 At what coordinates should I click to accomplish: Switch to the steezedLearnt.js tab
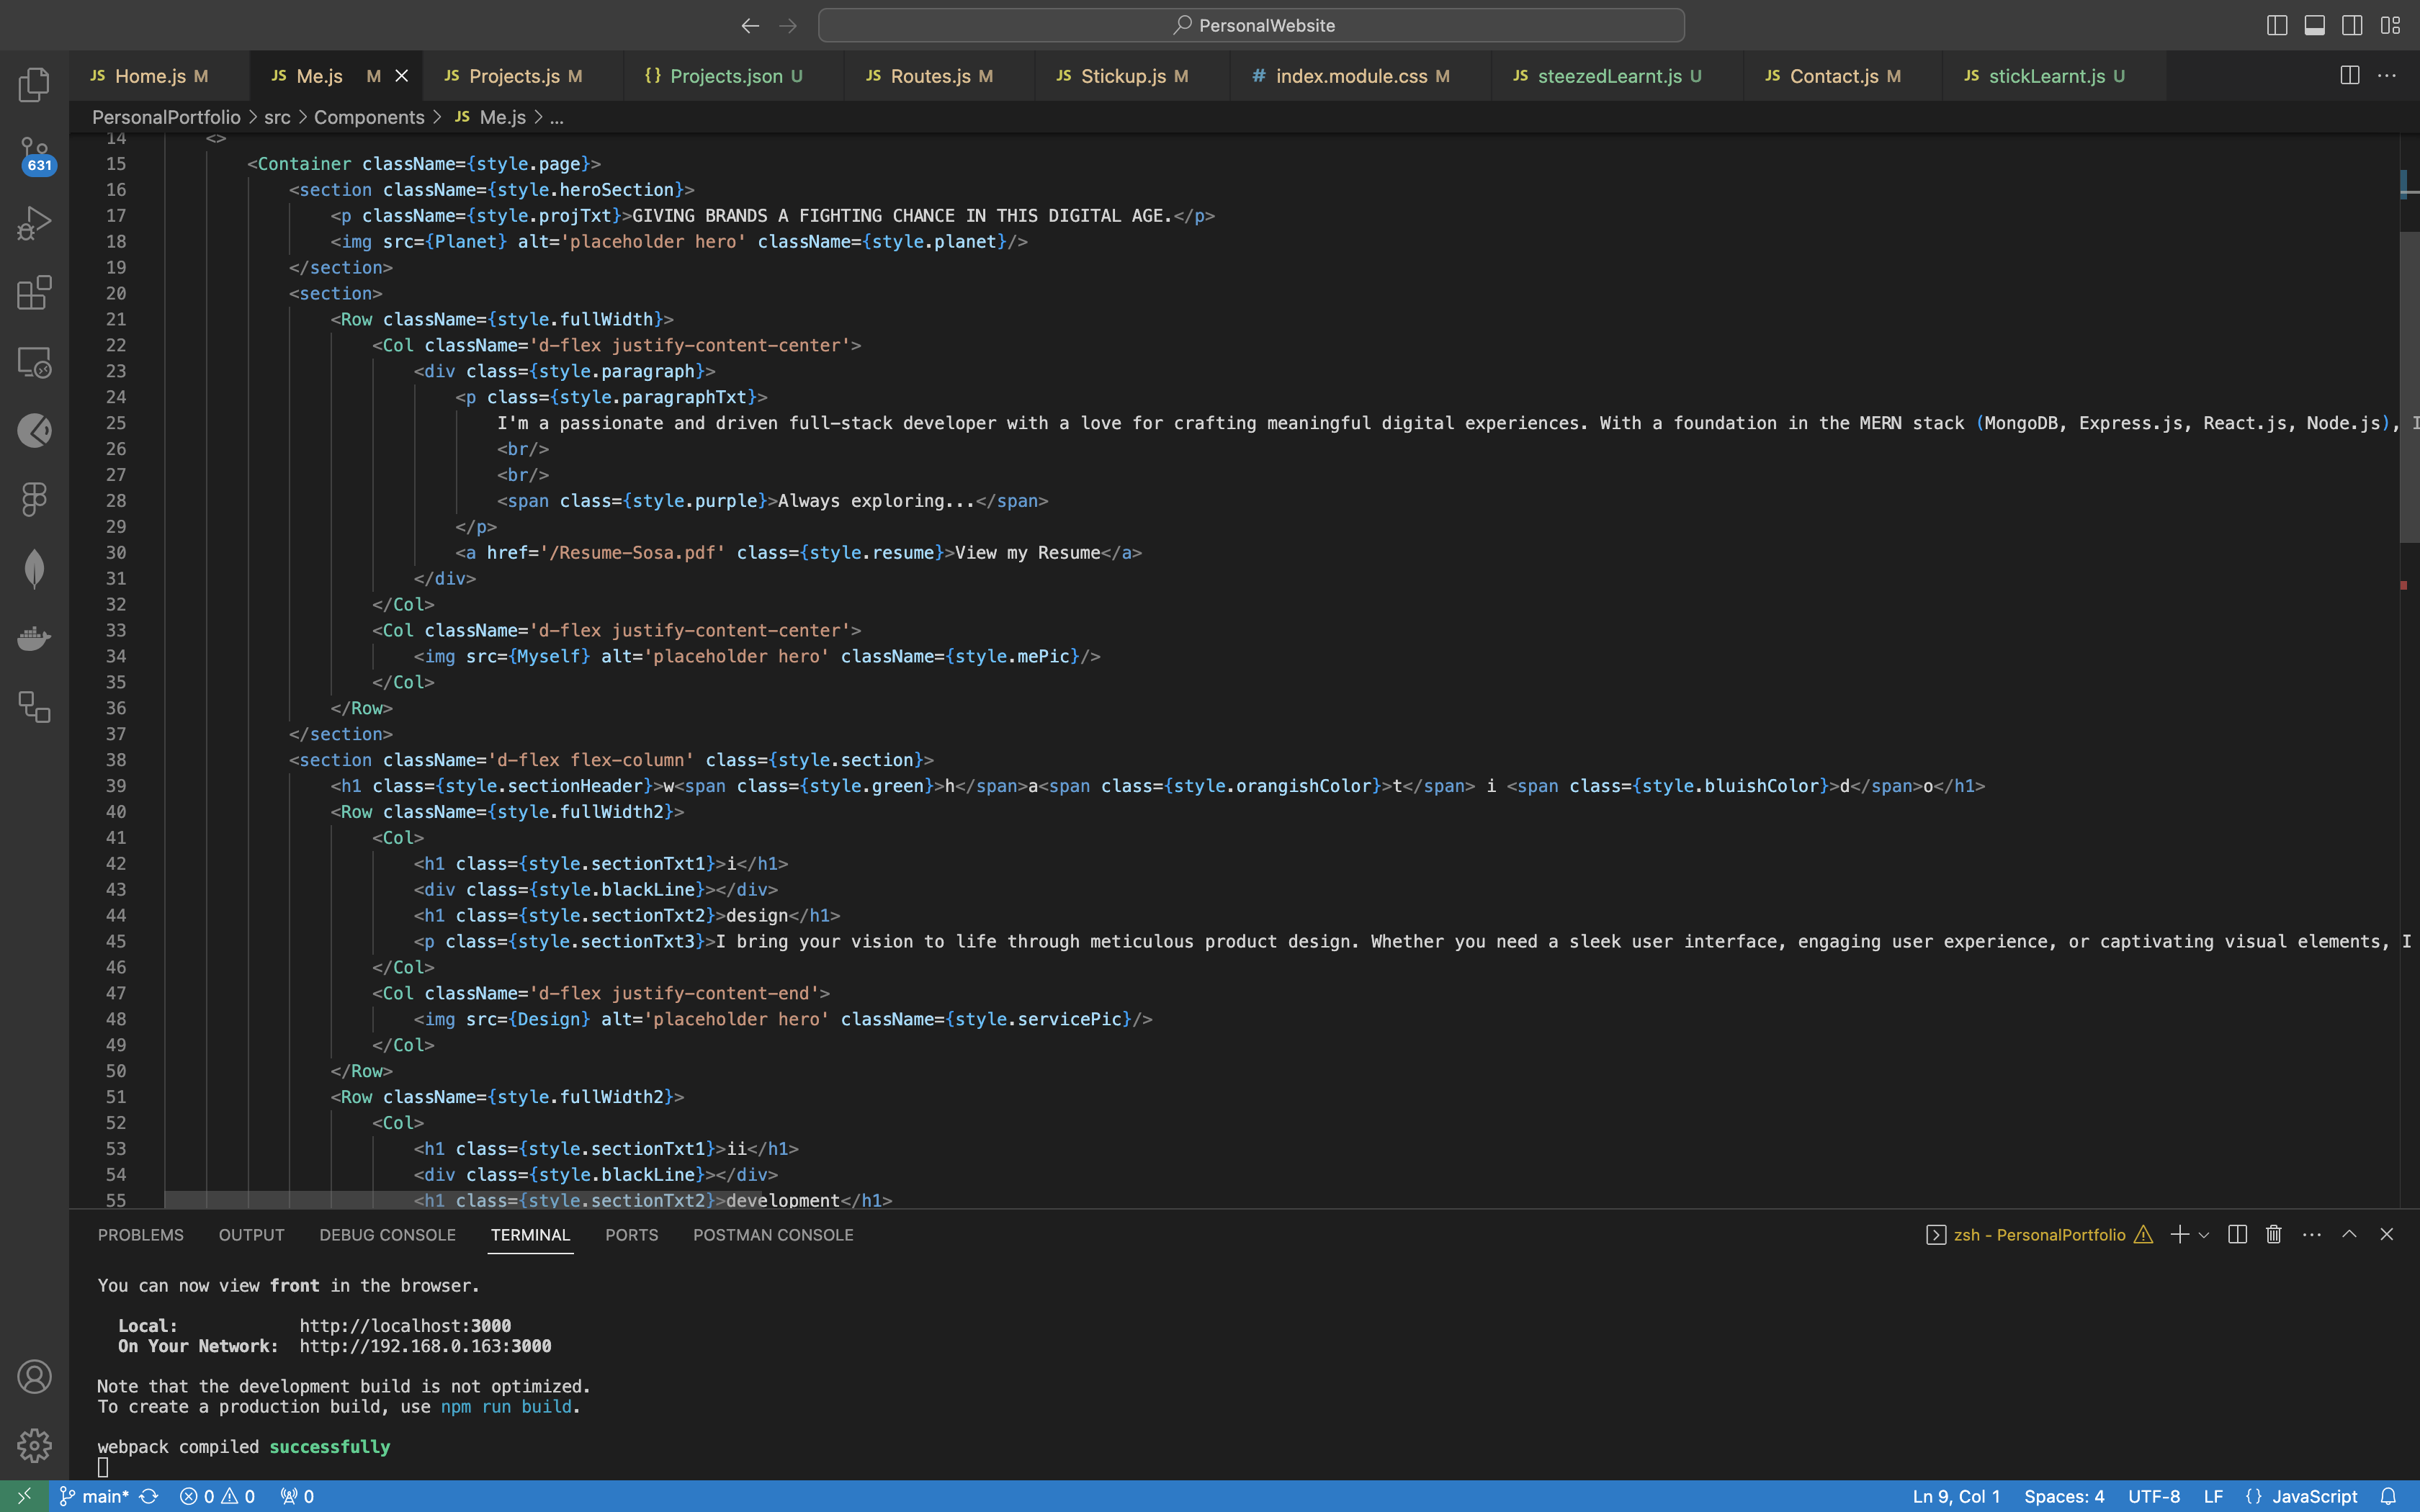click(1617, 76)
